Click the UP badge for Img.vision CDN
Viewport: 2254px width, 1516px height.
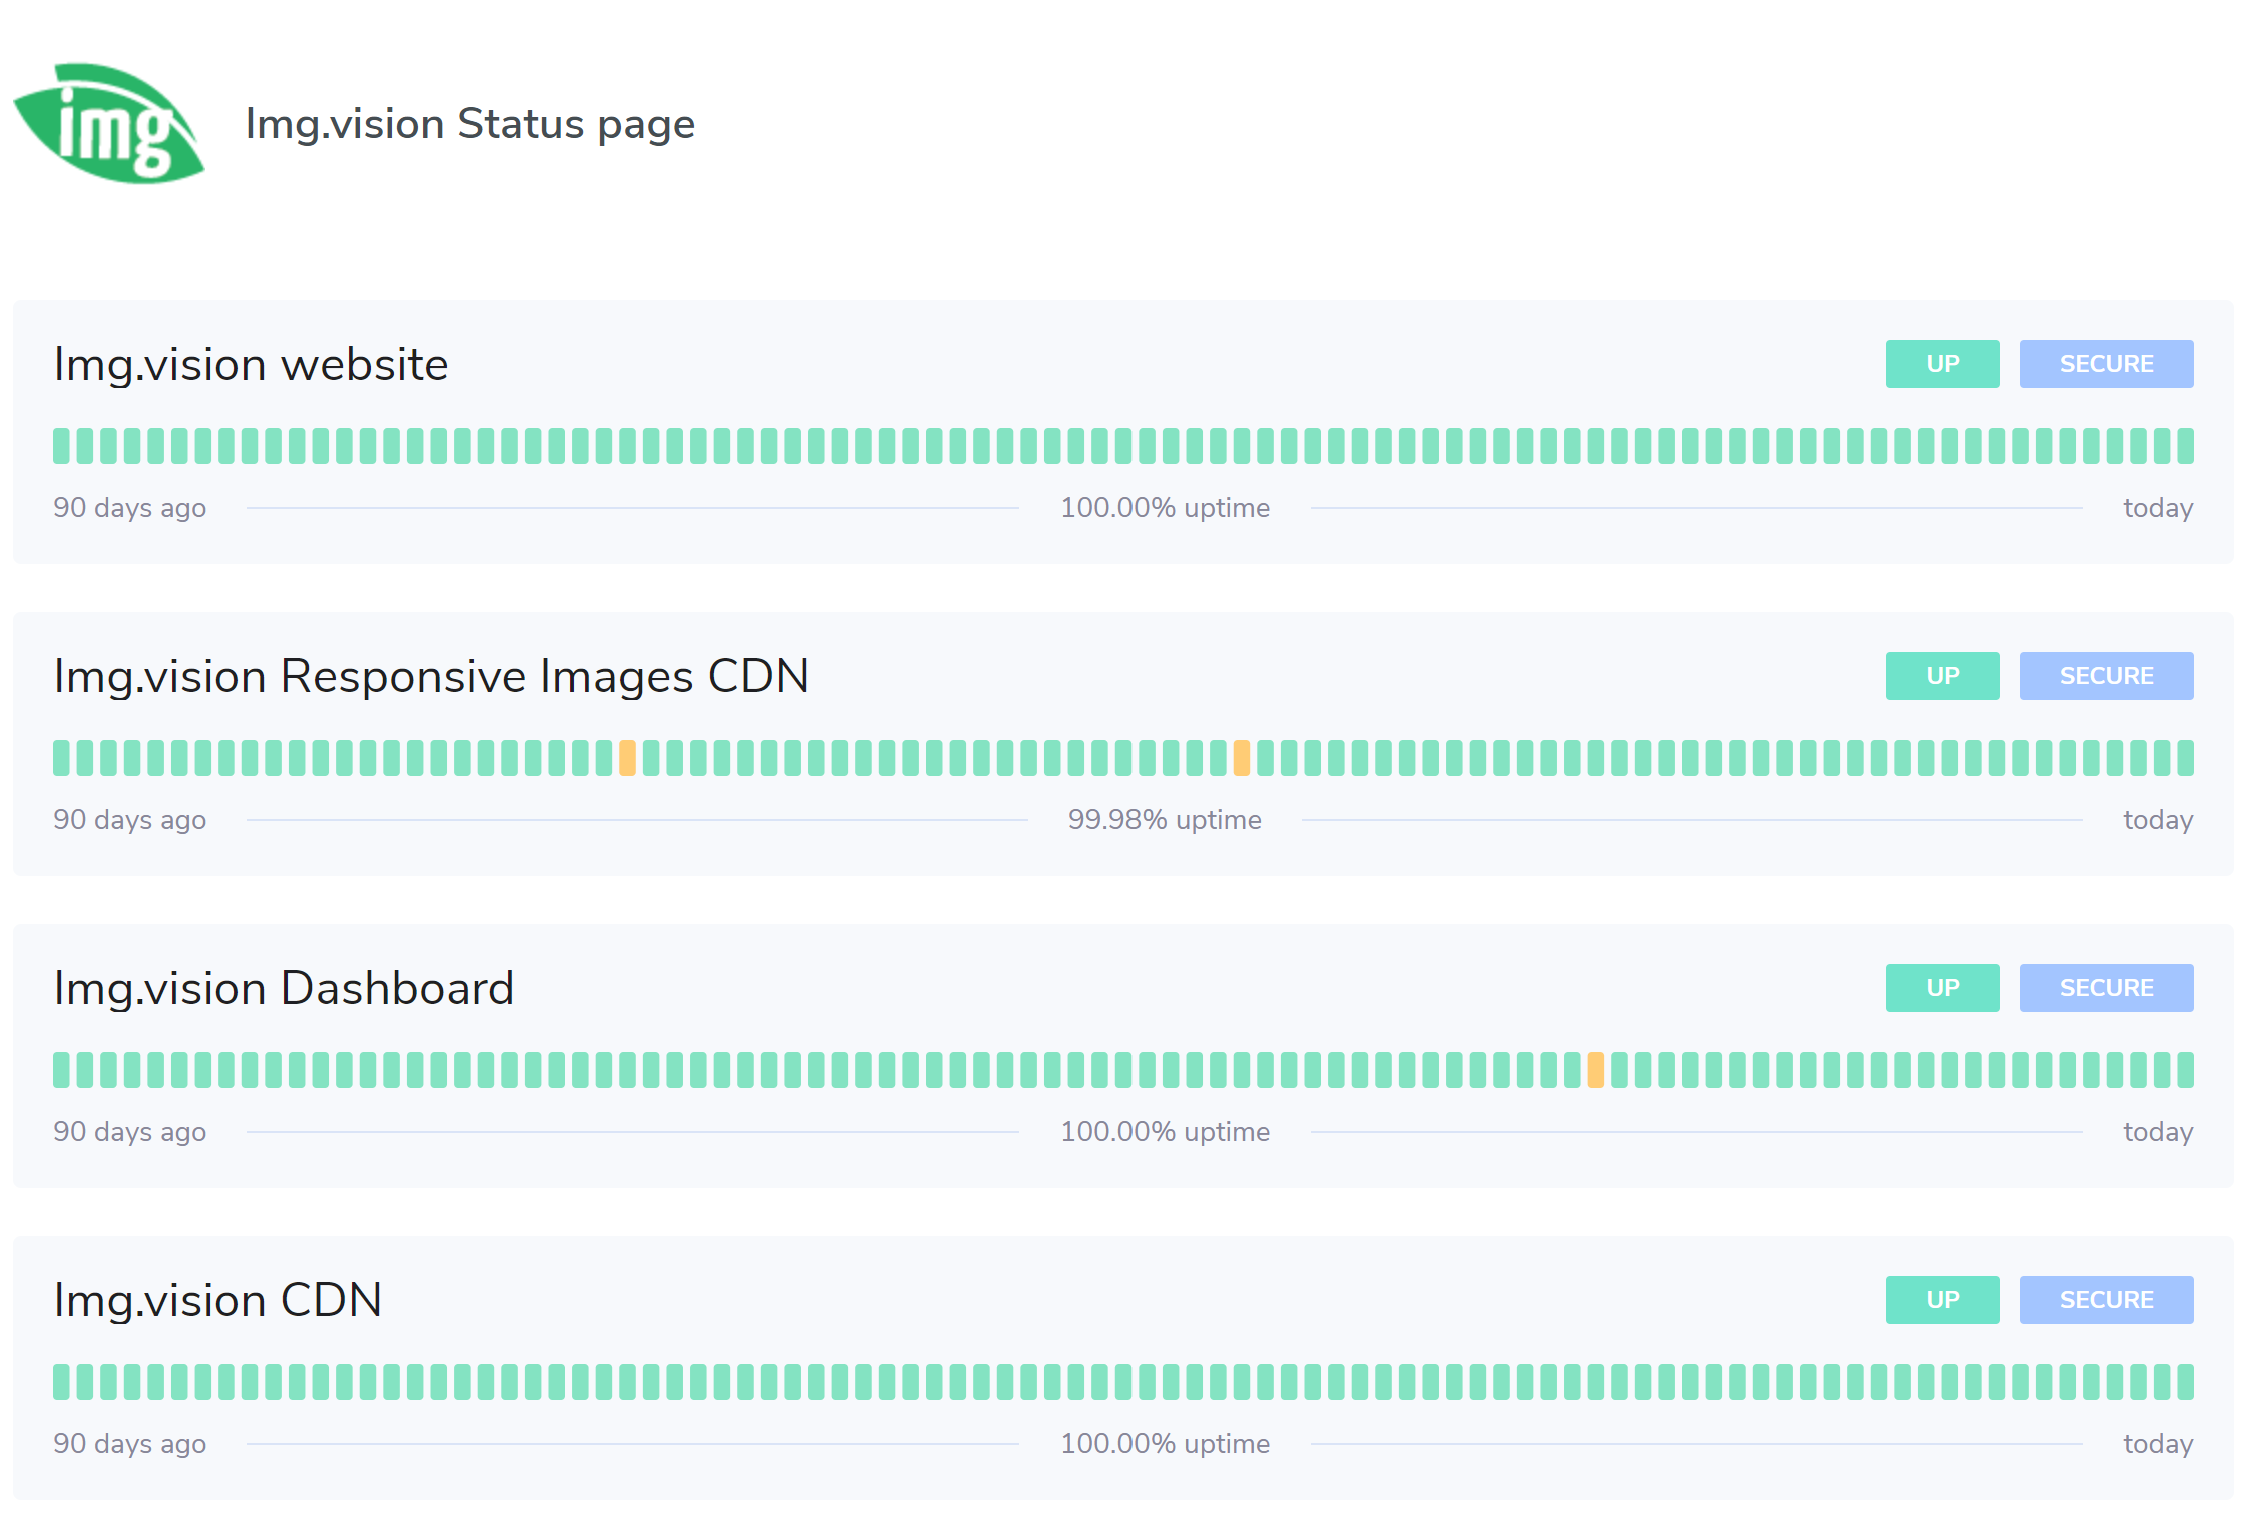coord(1941,1300)
